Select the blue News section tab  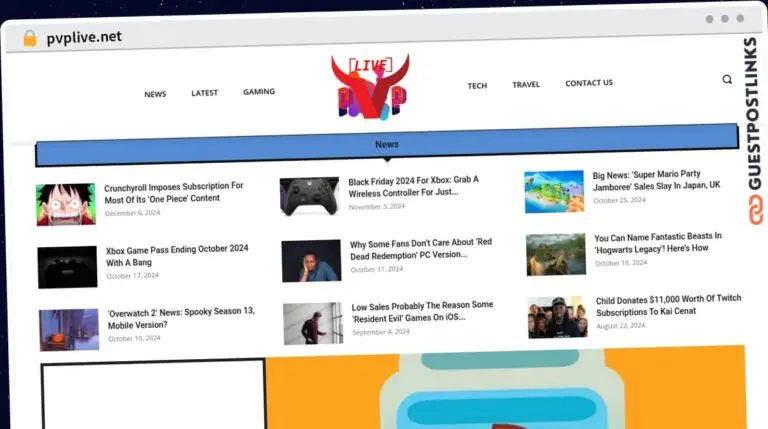(387, 144)
